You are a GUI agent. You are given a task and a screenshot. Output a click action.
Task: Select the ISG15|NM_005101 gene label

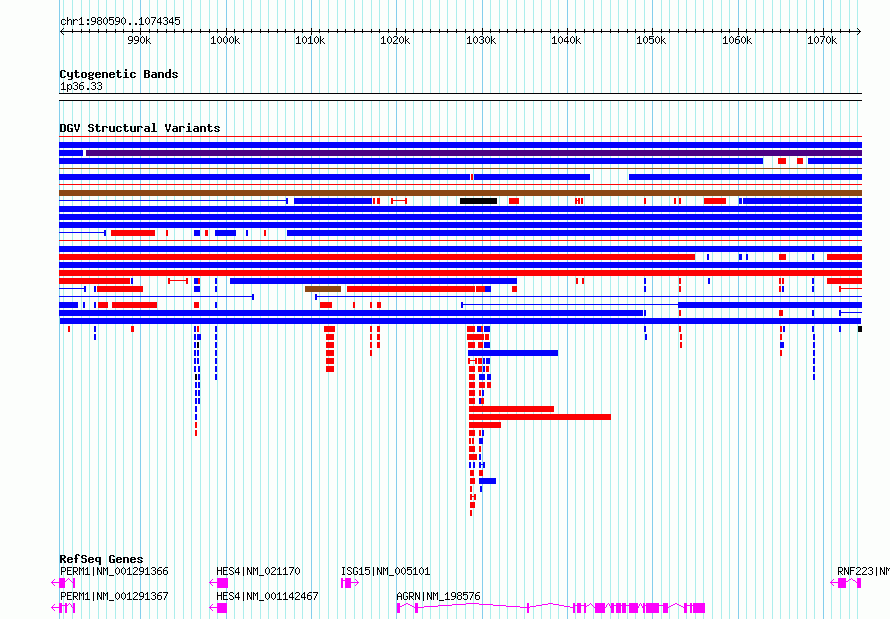385,571
